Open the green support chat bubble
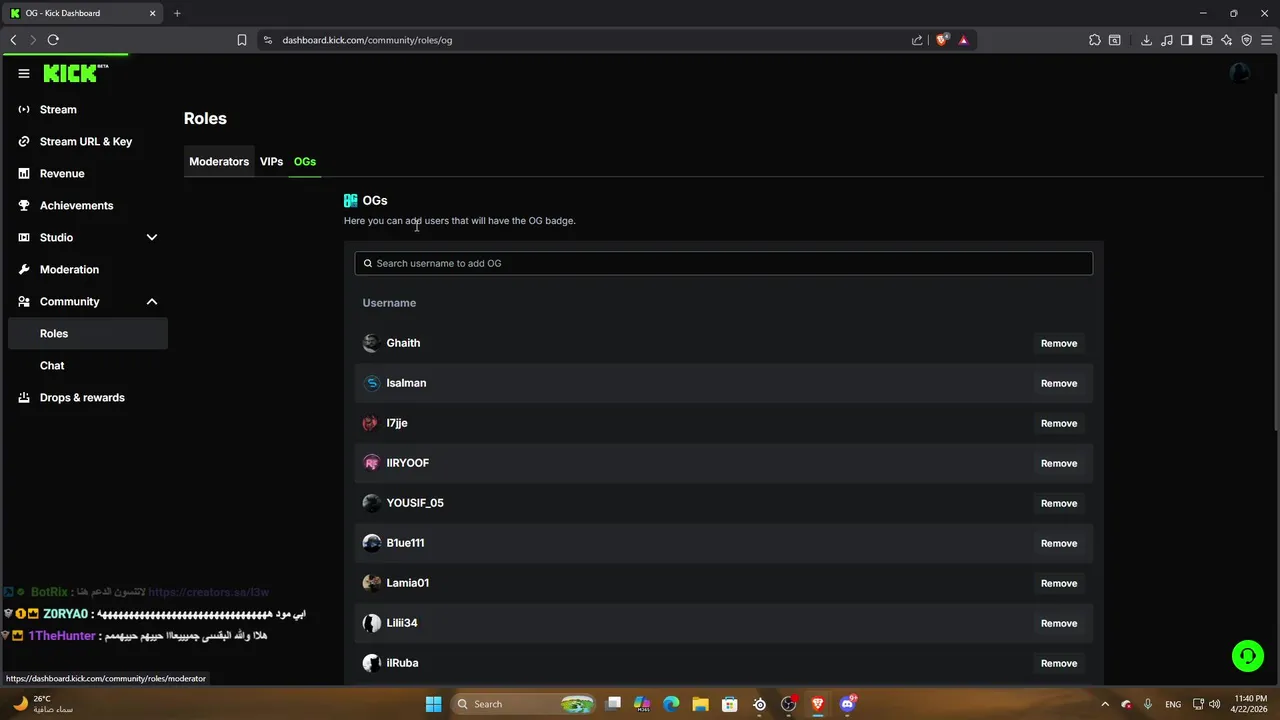The image size is (1280, 720). pyautogui.click(x=1248, y=656)
